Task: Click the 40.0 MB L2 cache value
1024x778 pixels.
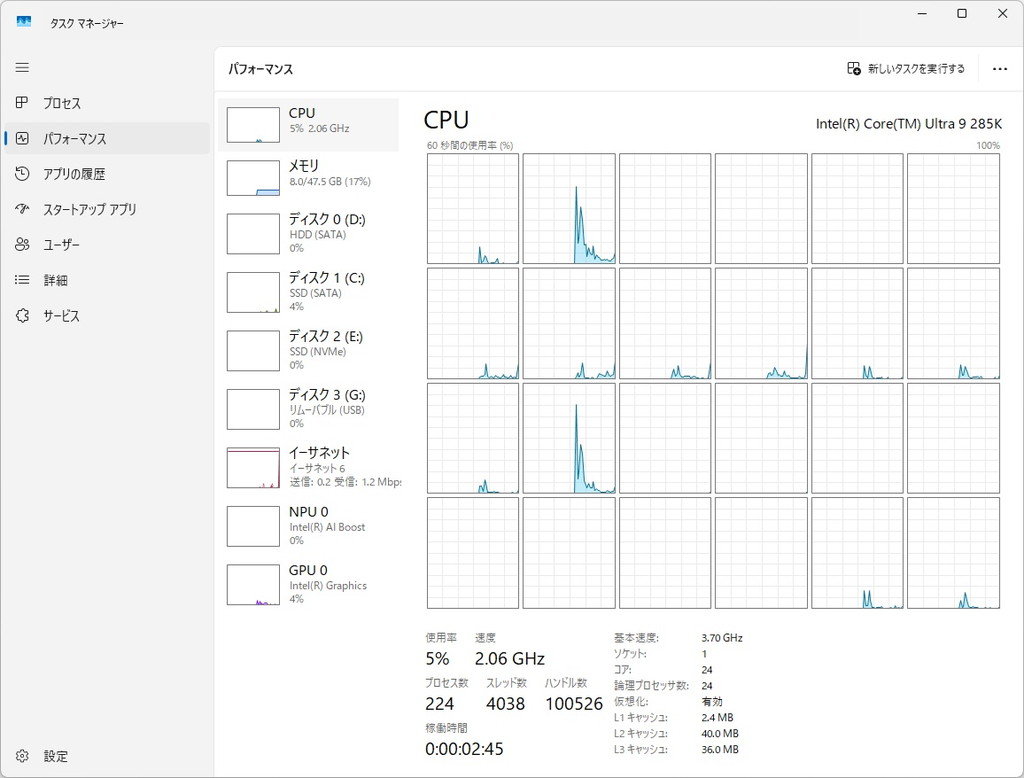Action: pyautogui.click(x=720, y=733)
